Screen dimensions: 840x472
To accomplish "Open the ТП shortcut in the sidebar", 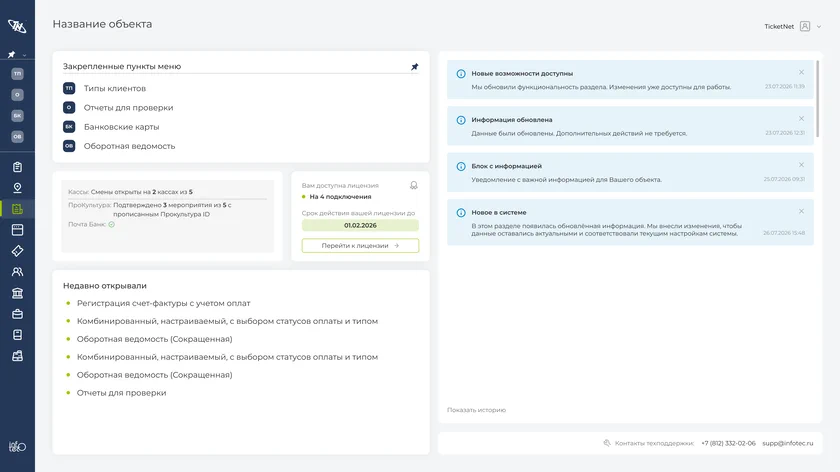I will pyautogui.click(x=17, y=73).
